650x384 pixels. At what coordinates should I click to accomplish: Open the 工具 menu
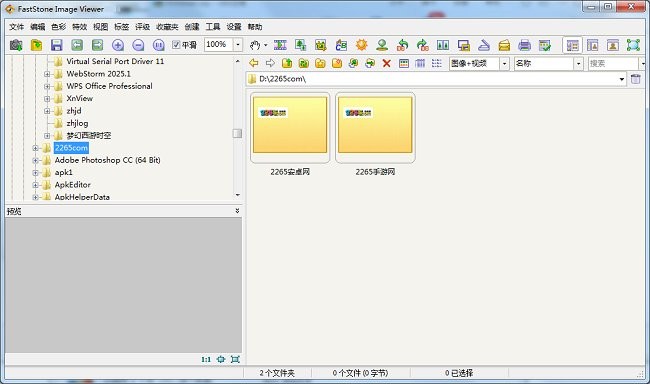click(213, 27)
